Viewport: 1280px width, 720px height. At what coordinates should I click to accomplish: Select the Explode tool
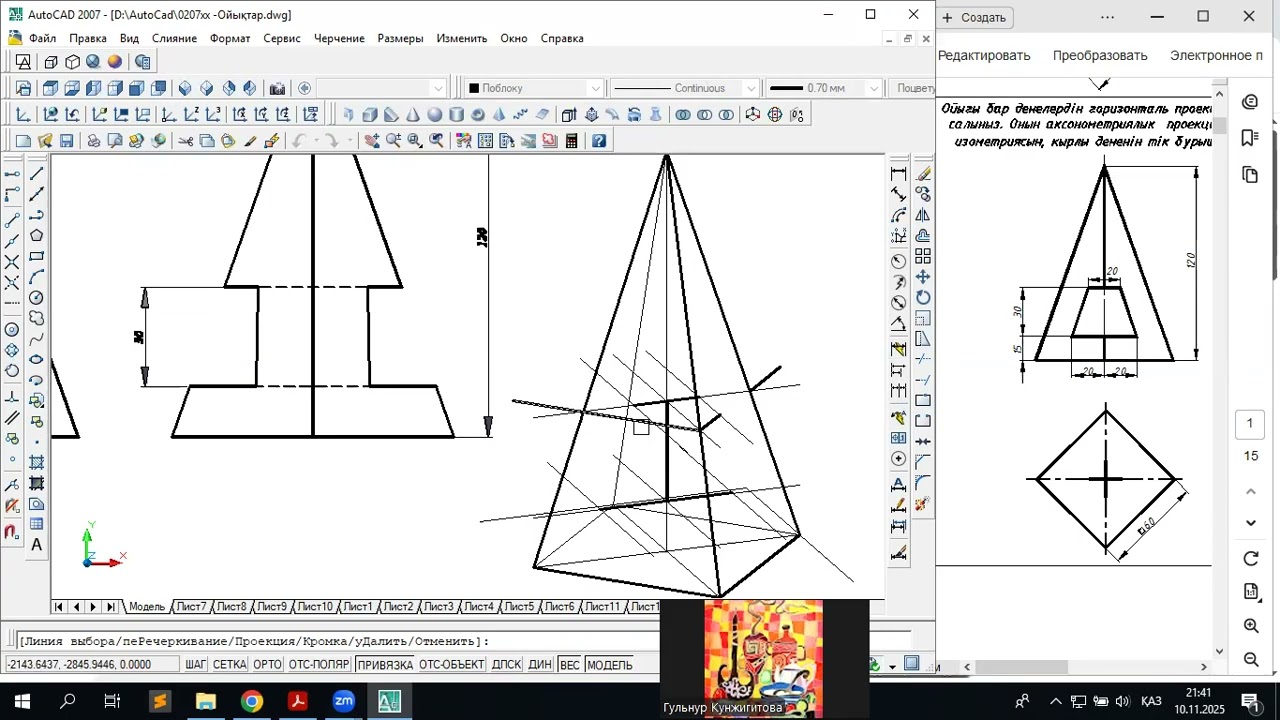click(x=923, y=504)
